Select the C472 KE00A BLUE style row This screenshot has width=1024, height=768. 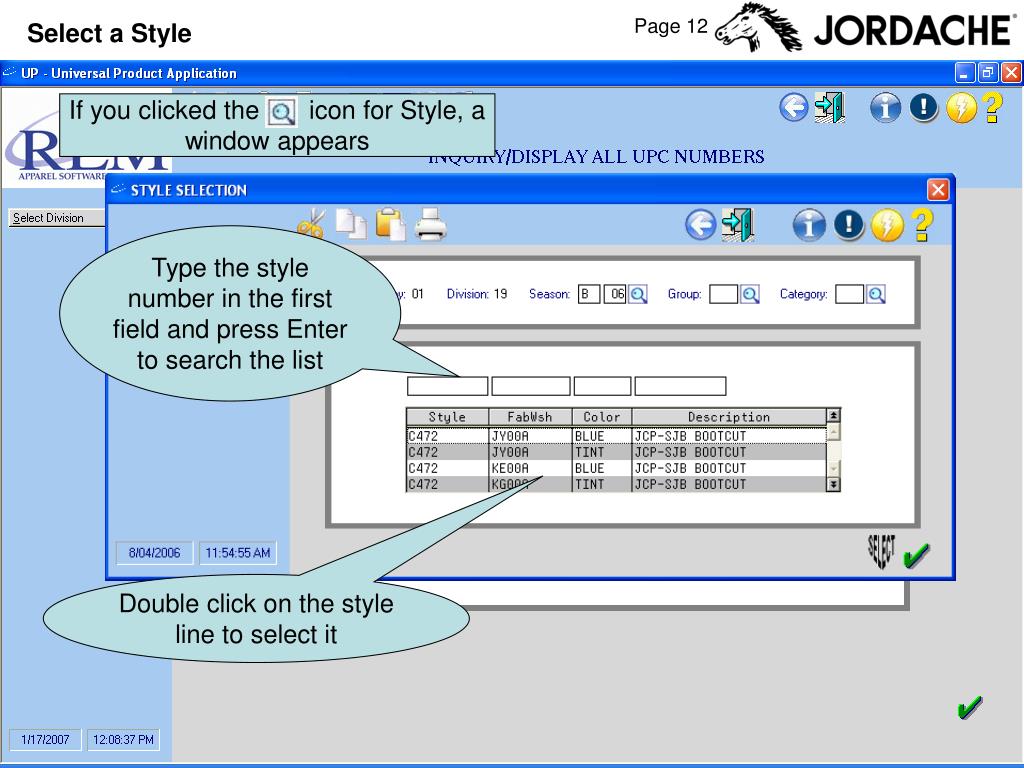tap(616, 468)
